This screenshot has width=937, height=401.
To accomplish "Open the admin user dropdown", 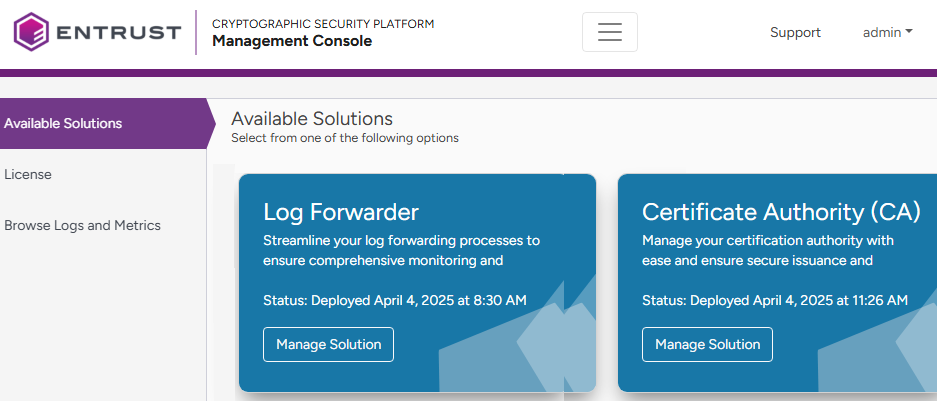I will click(887, 32).
